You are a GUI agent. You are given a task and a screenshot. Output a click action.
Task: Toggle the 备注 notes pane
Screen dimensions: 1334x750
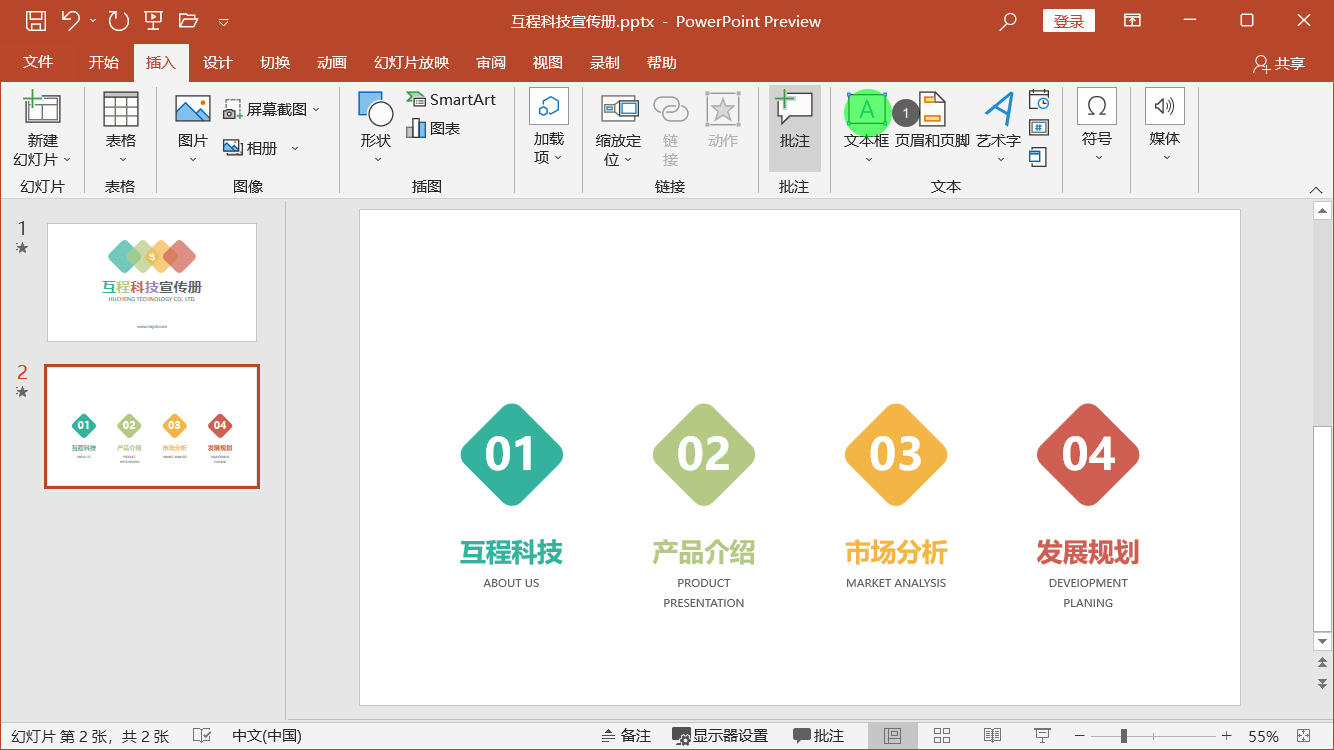tap(627, 736)
